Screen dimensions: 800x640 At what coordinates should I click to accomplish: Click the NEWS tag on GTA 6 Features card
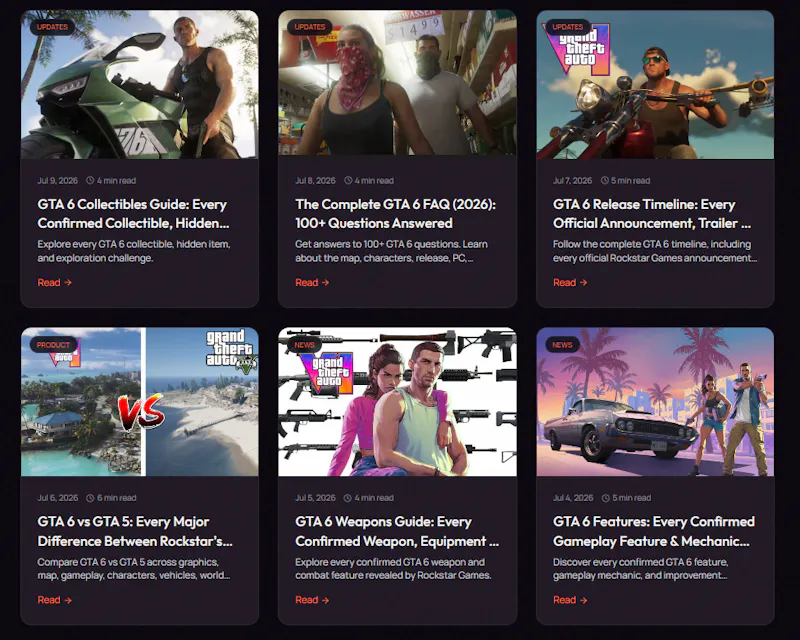(562, 345)
